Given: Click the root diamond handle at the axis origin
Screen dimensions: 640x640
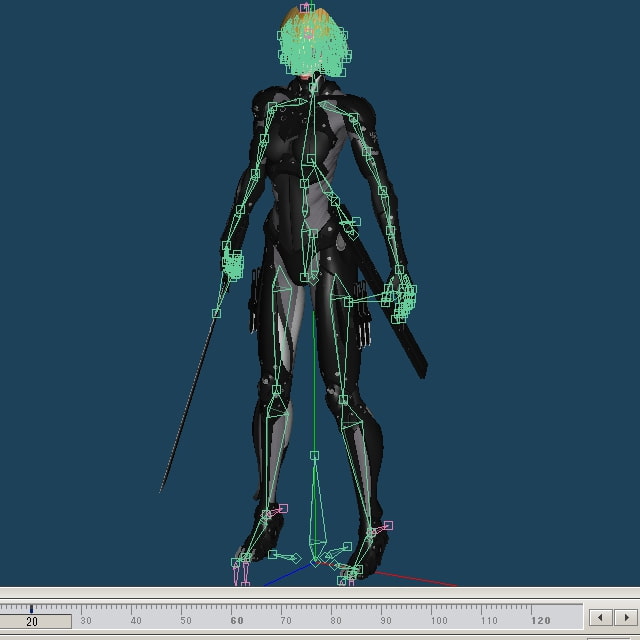Looking at the screenshot, I should tap(316, 563).
